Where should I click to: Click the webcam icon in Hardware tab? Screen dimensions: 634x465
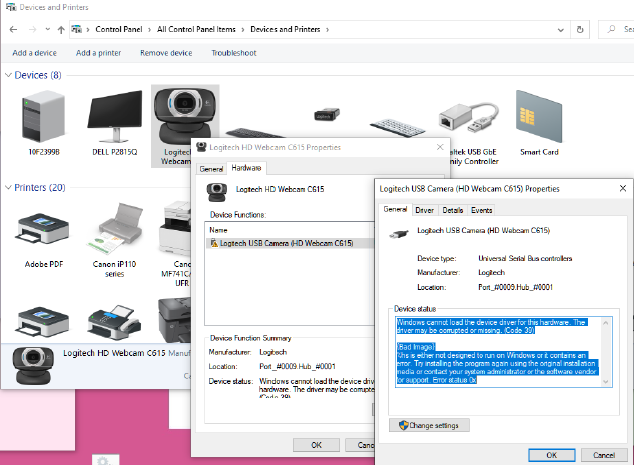(x=217, y=192)
